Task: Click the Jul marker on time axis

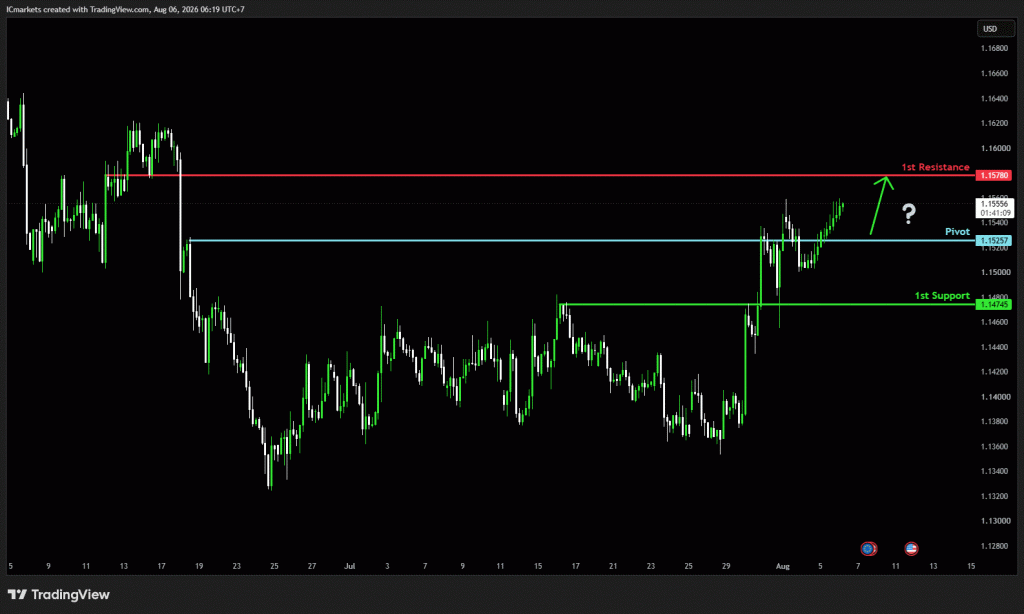Action: [x=349, y=566]
